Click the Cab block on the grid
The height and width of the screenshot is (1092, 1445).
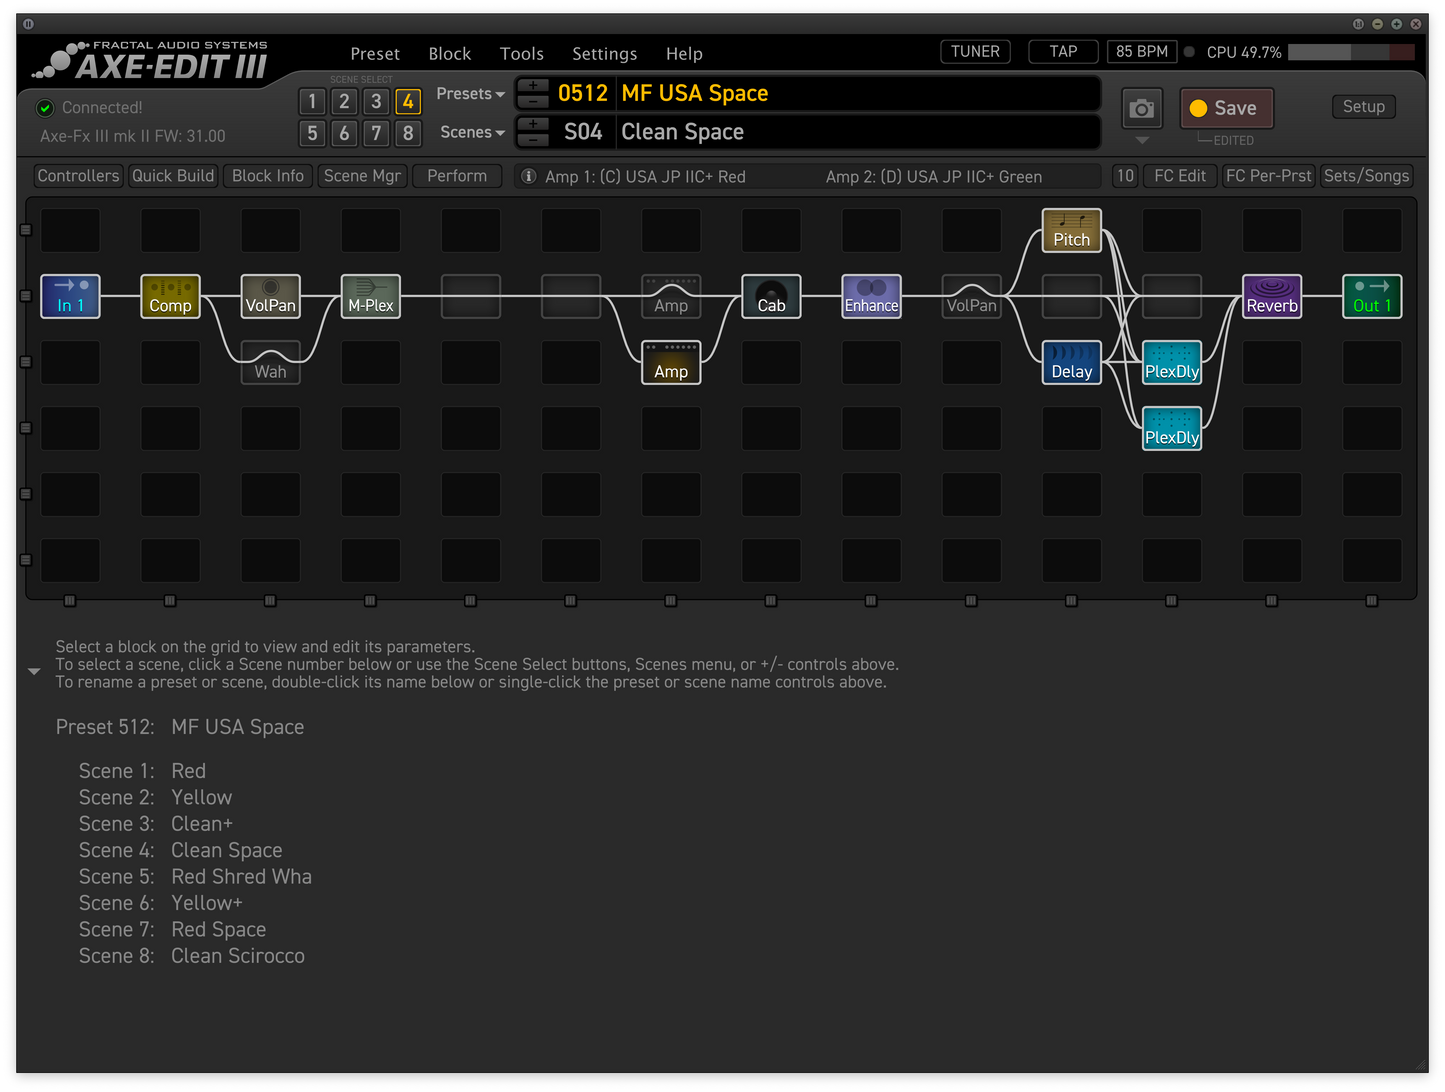770,296
